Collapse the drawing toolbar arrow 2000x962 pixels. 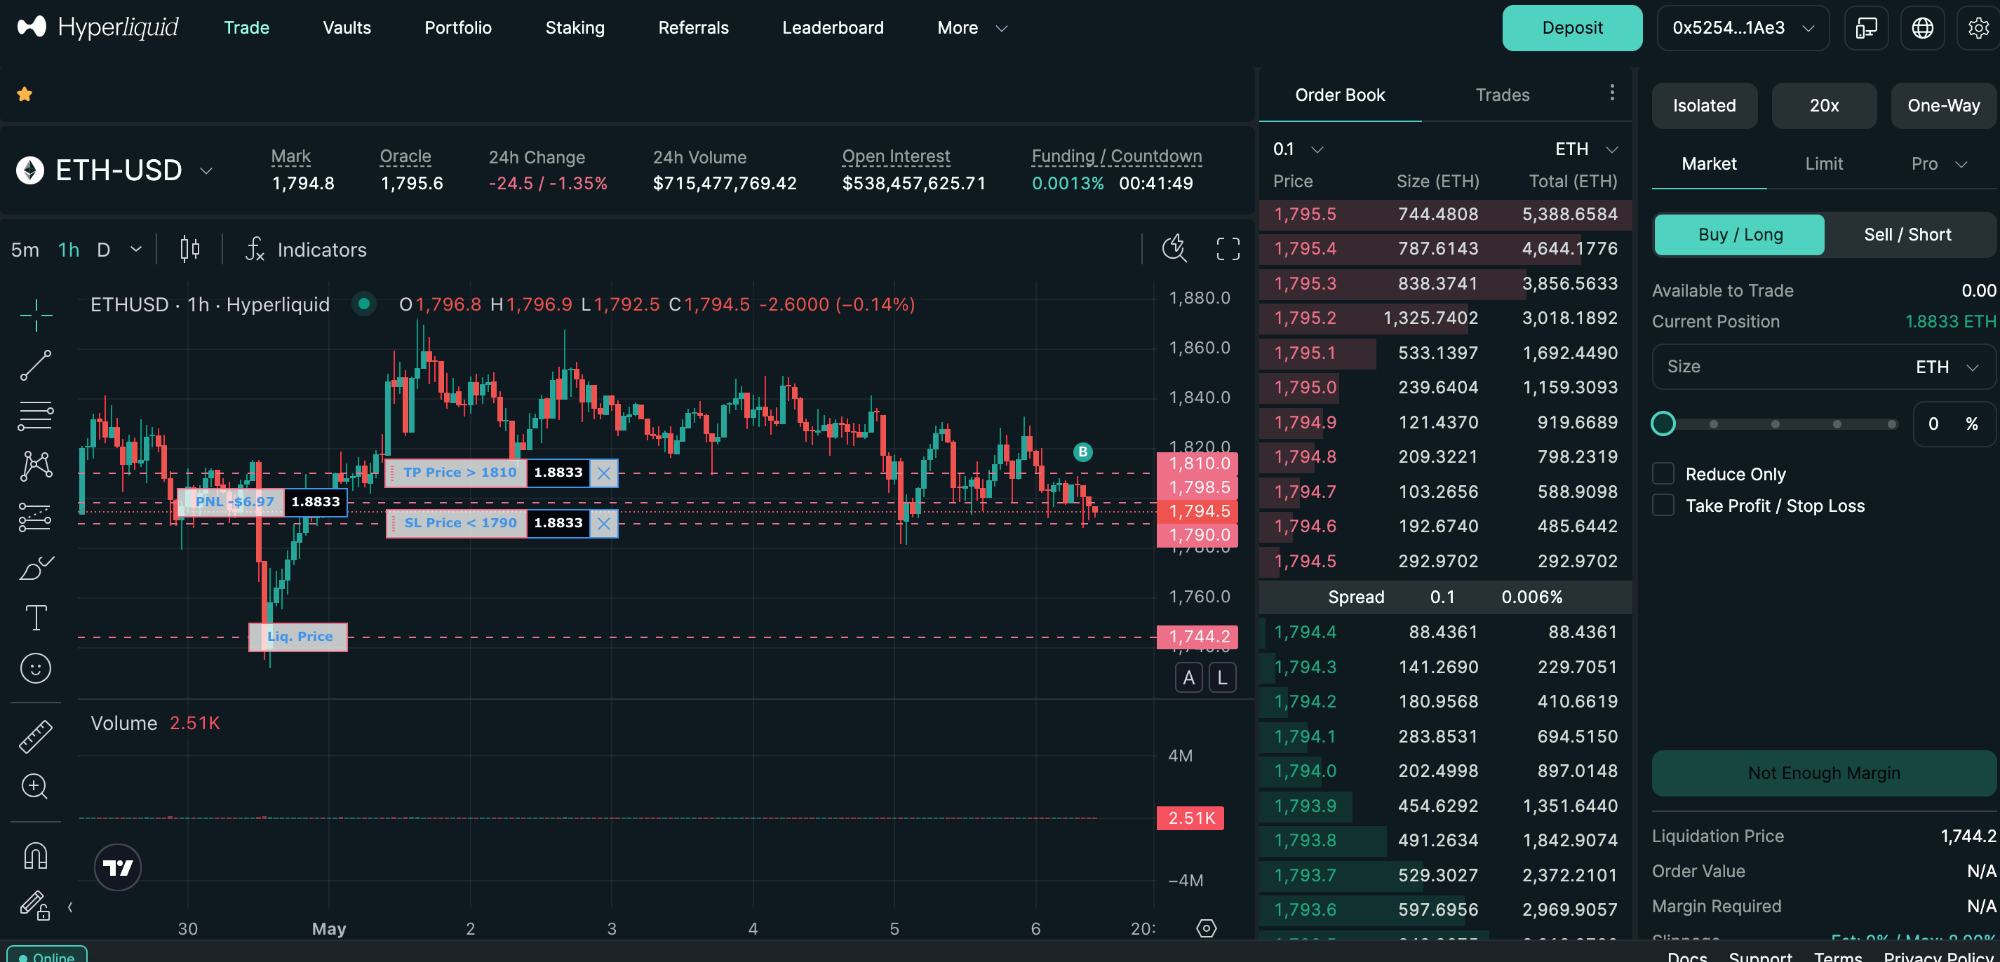(x=70, y=907)
